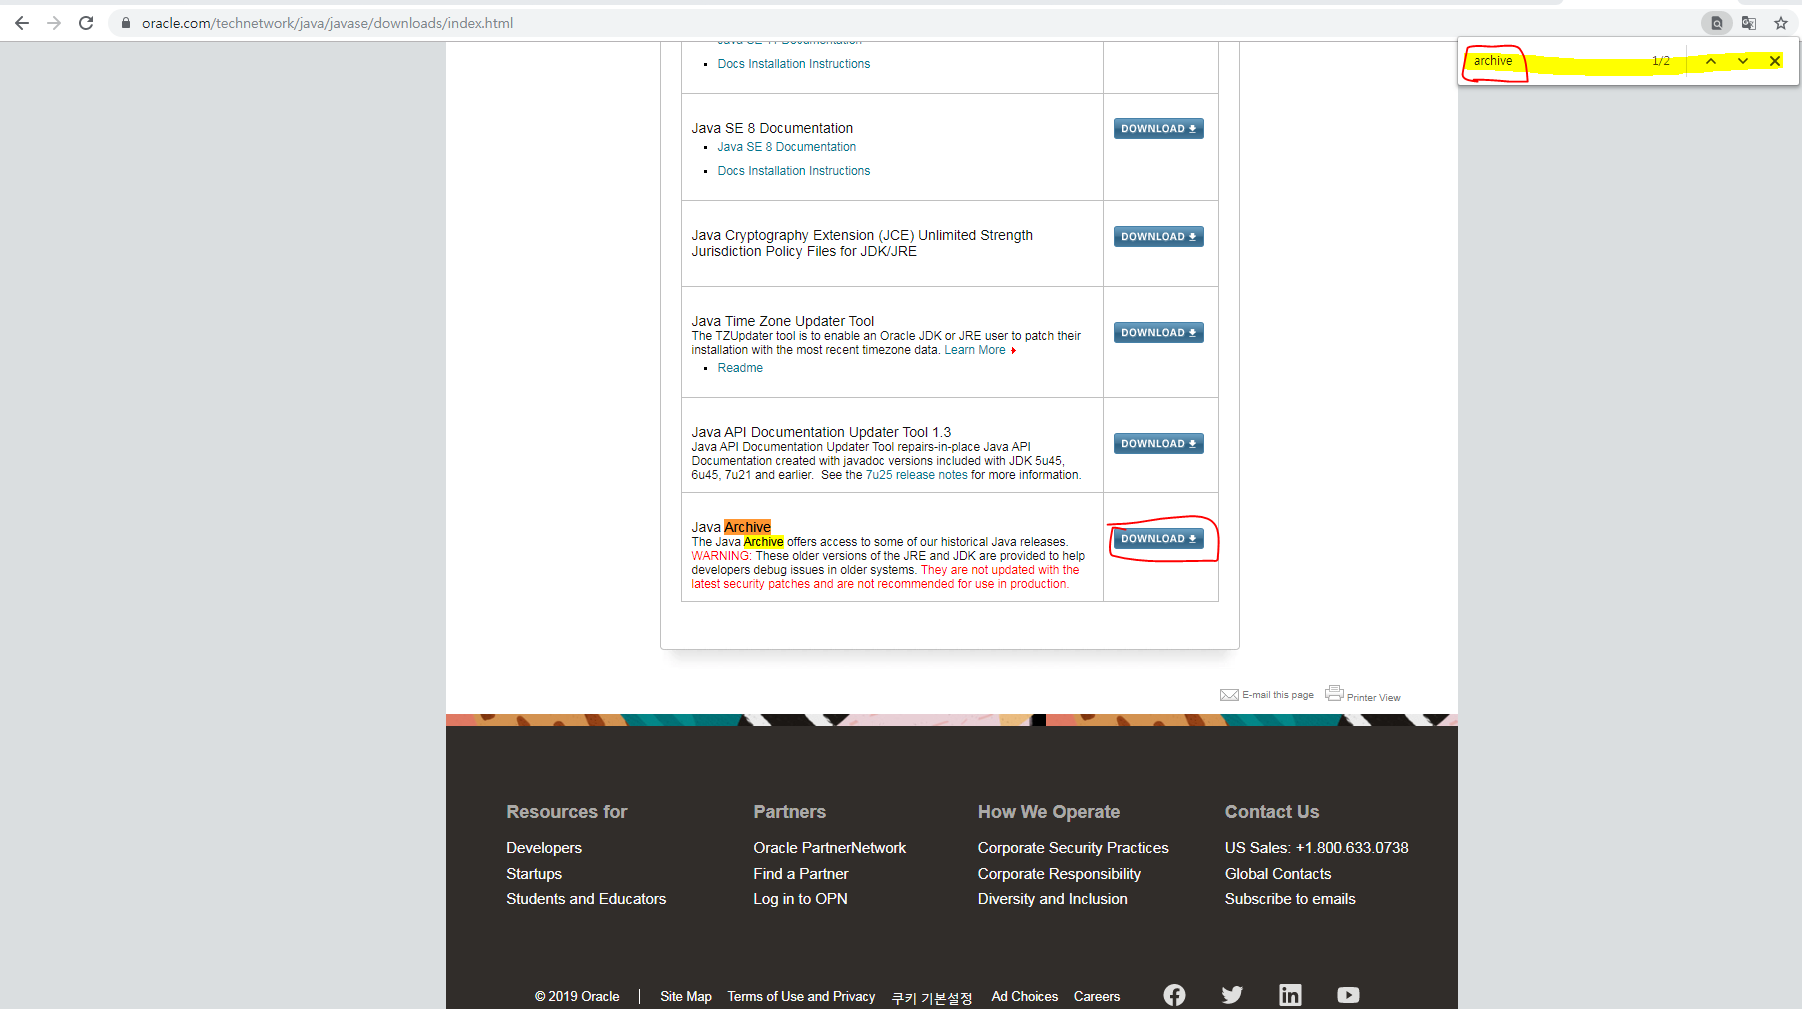Reload the Oracle downloads page
This screenshot has width=1802, height=1009.
pyautogui.click(x=86, y=23)
